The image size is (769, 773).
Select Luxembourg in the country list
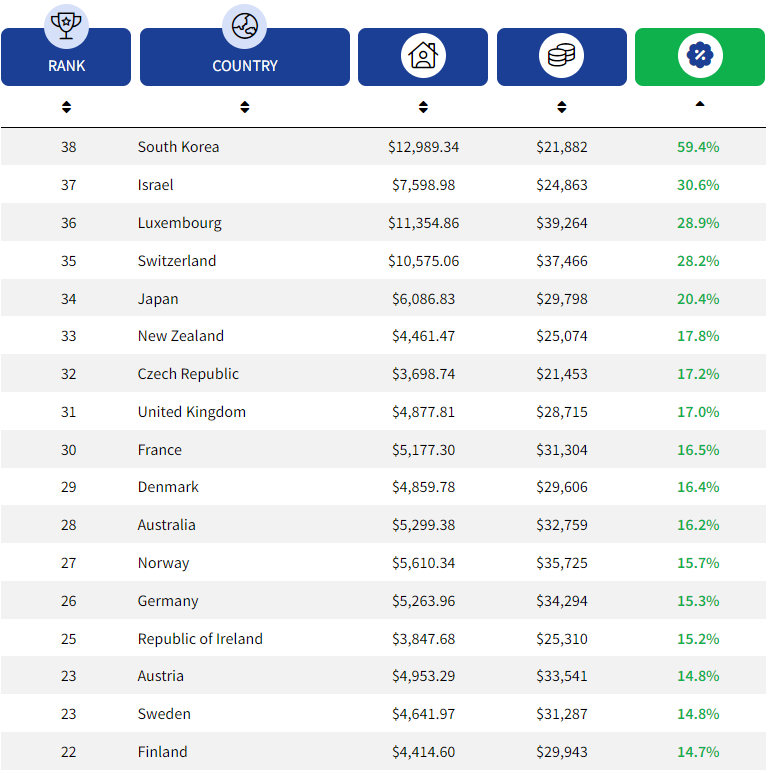[x=179, y=223]
